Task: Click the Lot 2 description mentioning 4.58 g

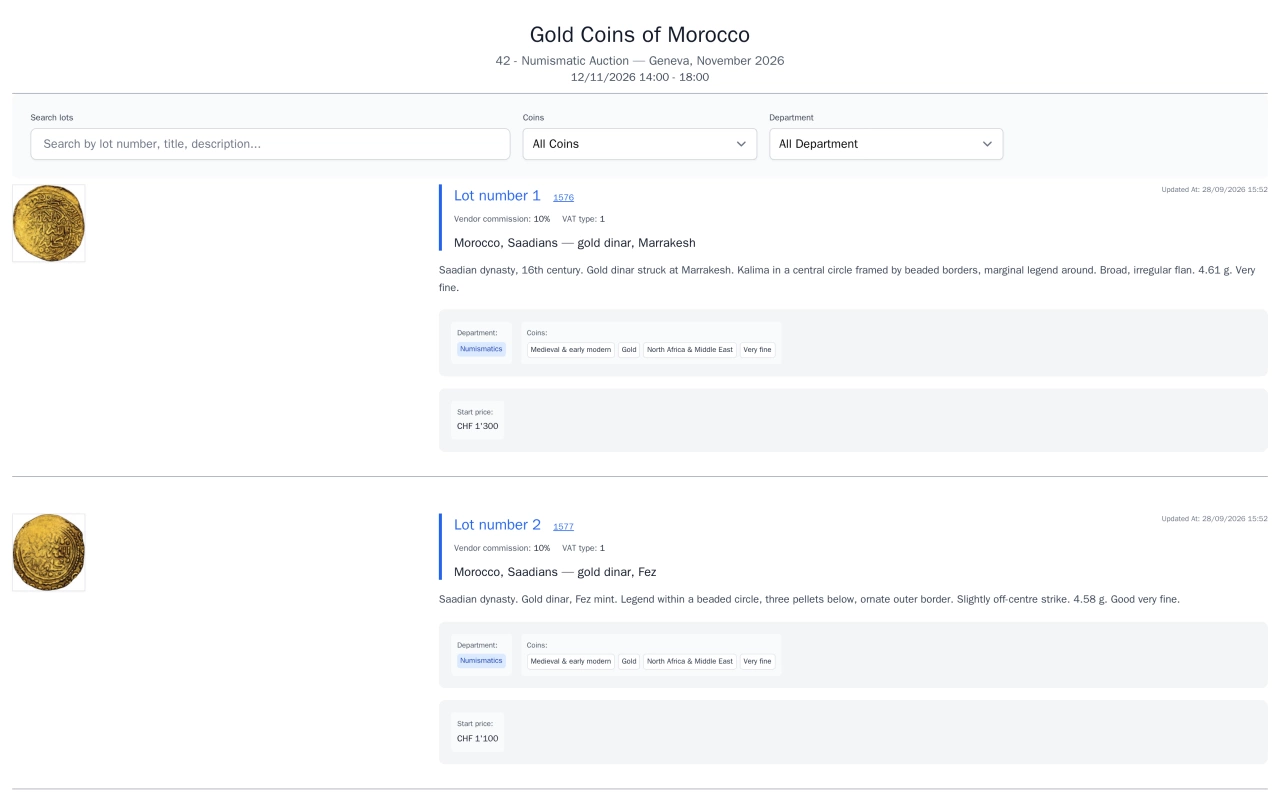Action: 809,599
